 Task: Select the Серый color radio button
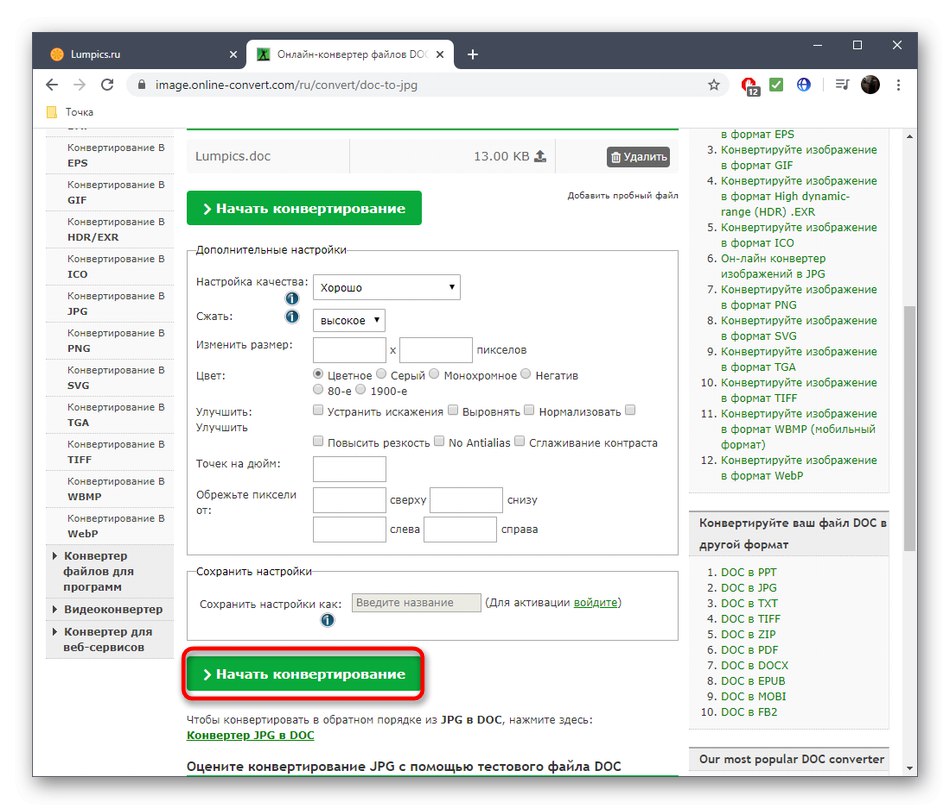point(381,374)
